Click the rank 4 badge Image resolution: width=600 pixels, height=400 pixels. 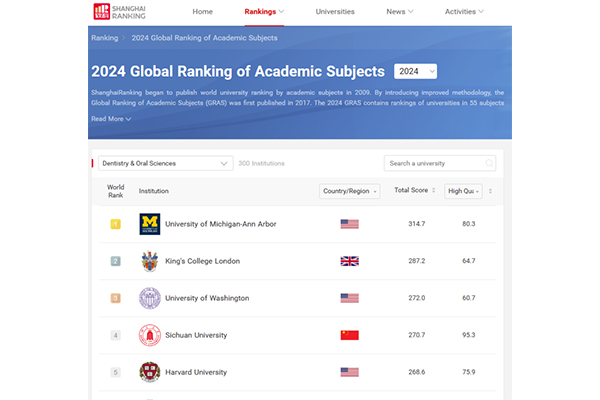click(116, 335)
